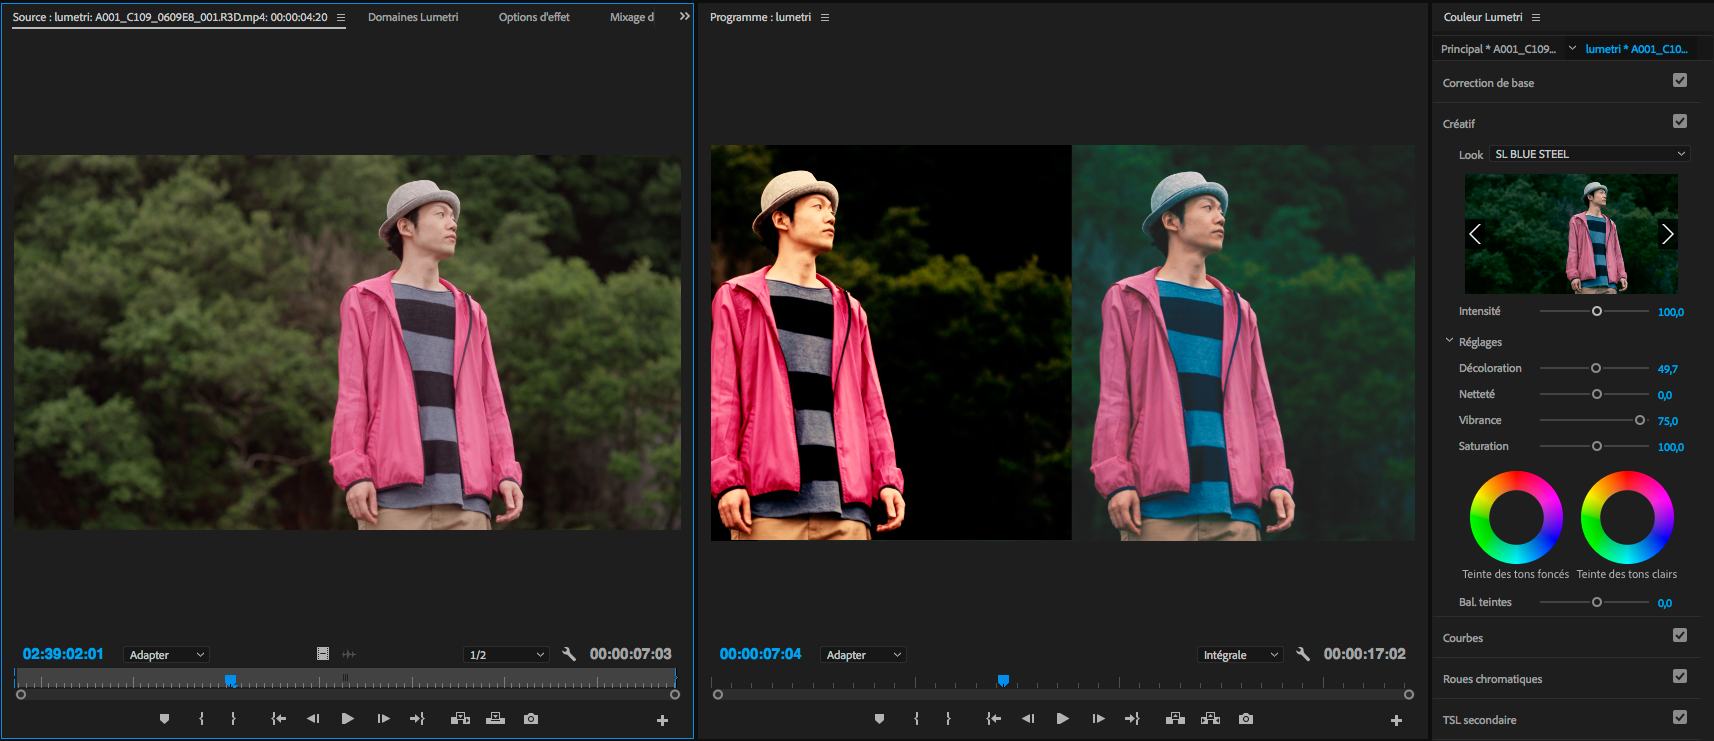Click Source timecode 02:39:02:01
This screenshot has width=1714, height=741.
tap(63, 654)
